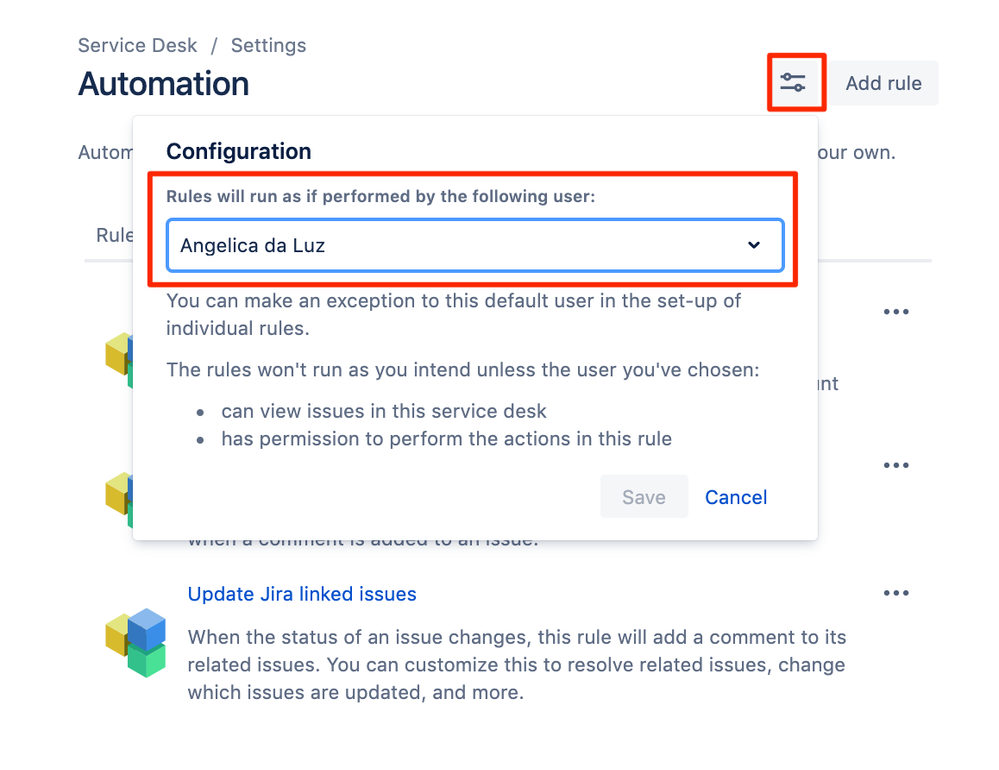999x770 pixels.
Task: Open the topmost rule's ellipsis menu
Action: tap(895, 311)
